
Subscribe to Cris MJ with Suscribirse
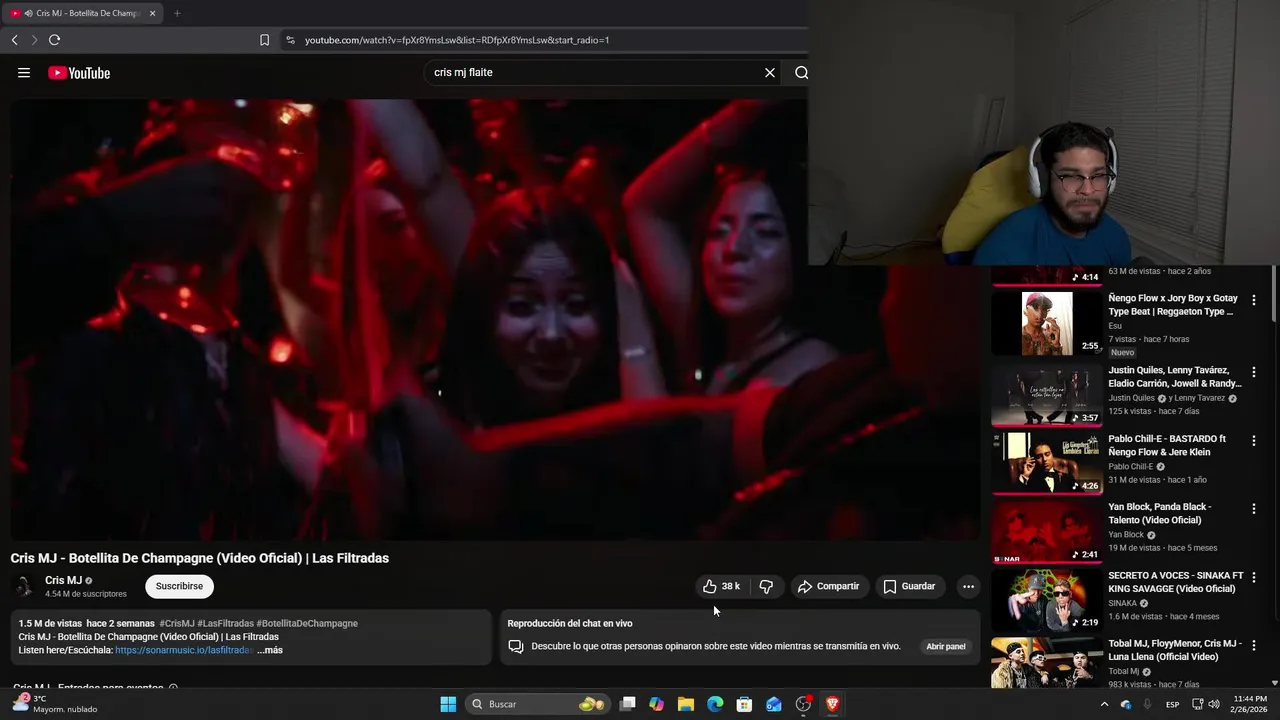click(179, 586)
